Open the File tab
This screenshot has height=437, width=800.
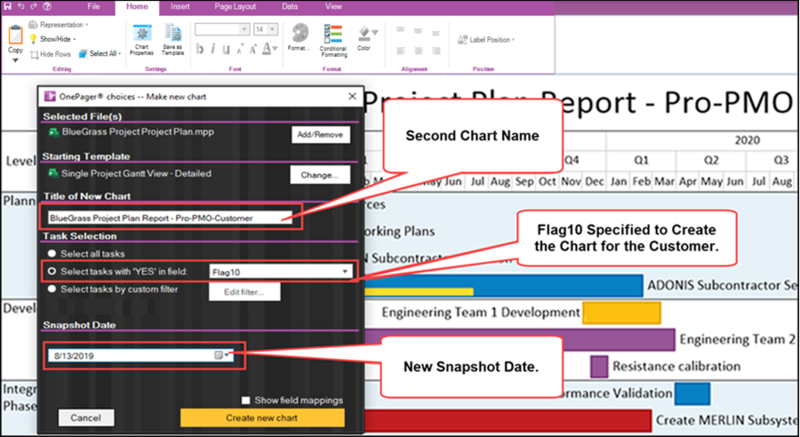click(93, 7)
